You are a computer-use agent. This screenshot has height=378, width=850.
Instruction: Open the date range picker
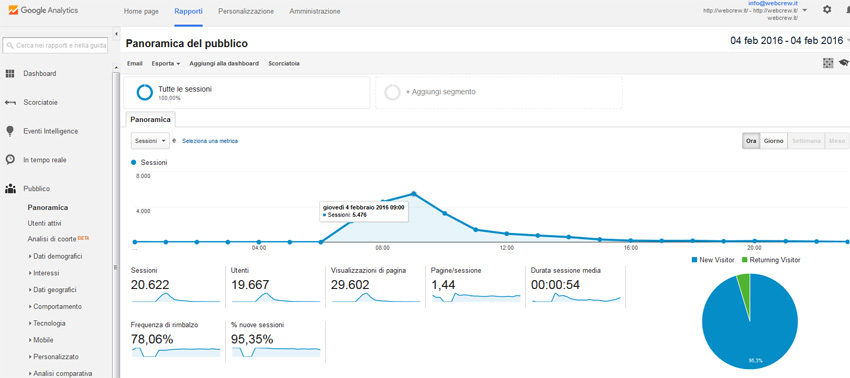[789, 41]
